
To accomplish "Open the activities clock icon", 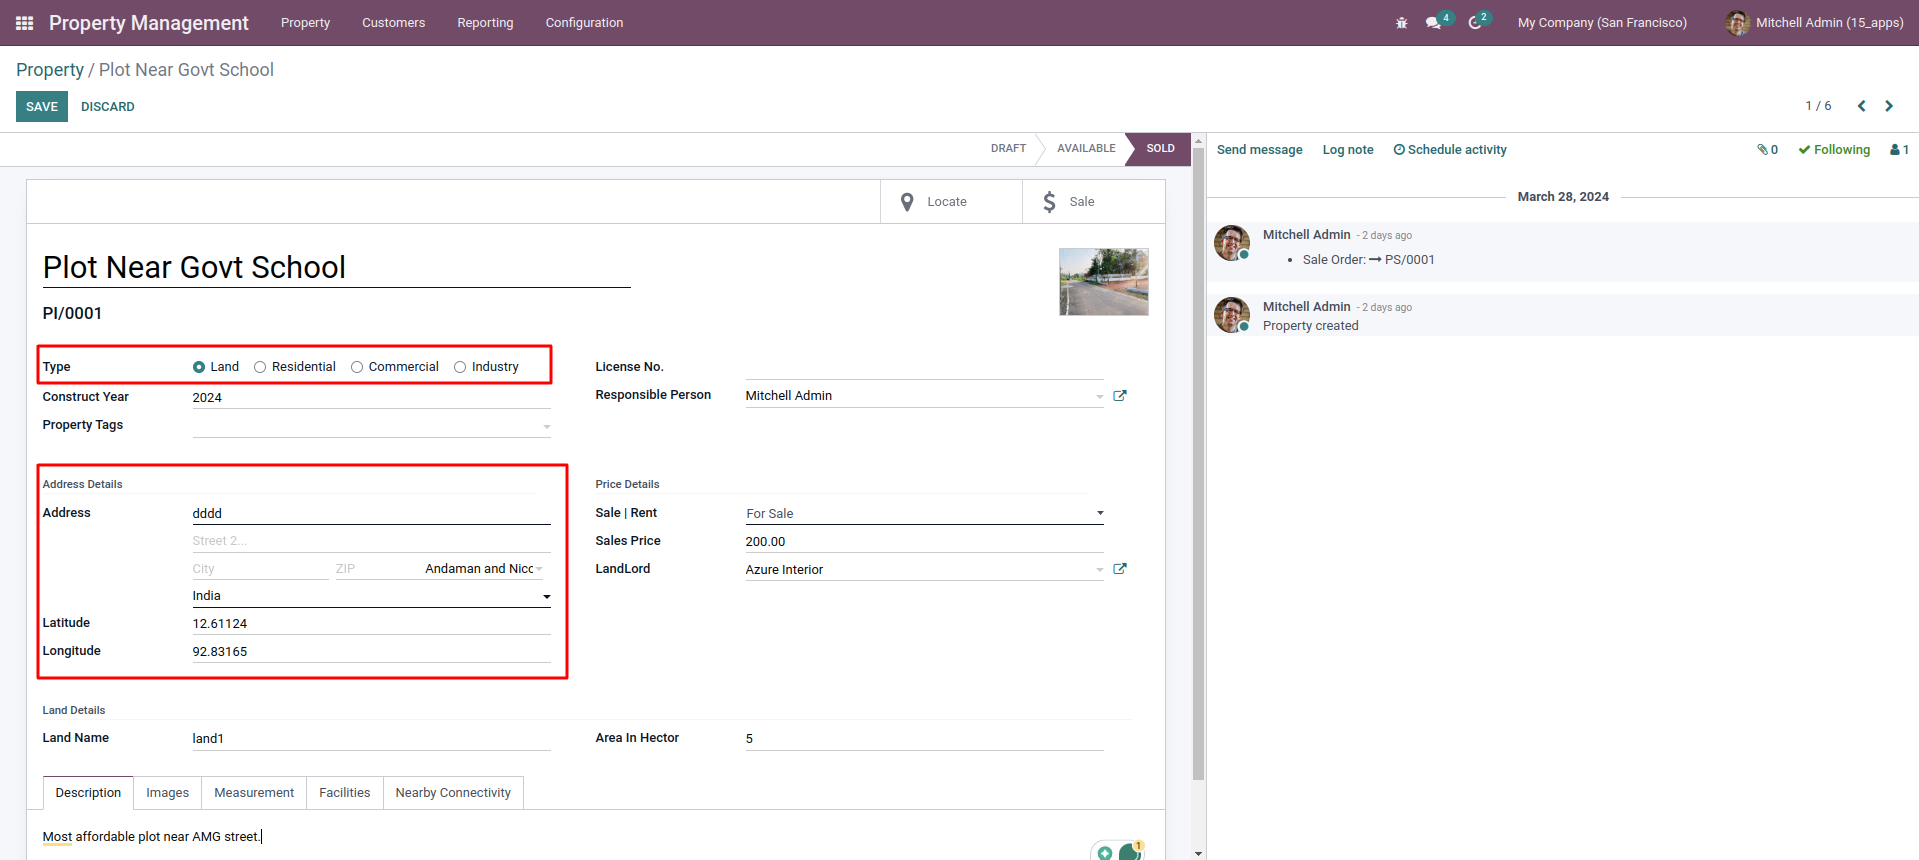I will click(x=1475, y=23).
